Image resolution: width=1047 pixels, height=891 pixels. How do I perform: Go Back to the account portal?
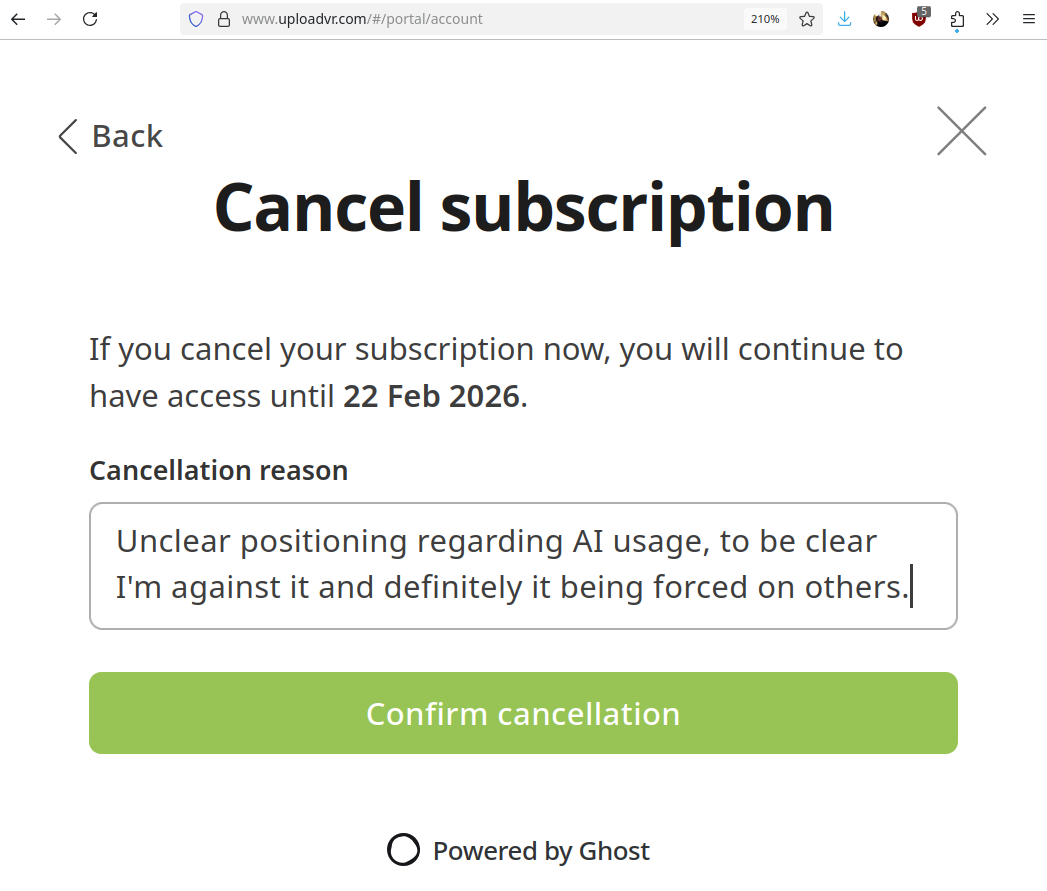[111, 136]
